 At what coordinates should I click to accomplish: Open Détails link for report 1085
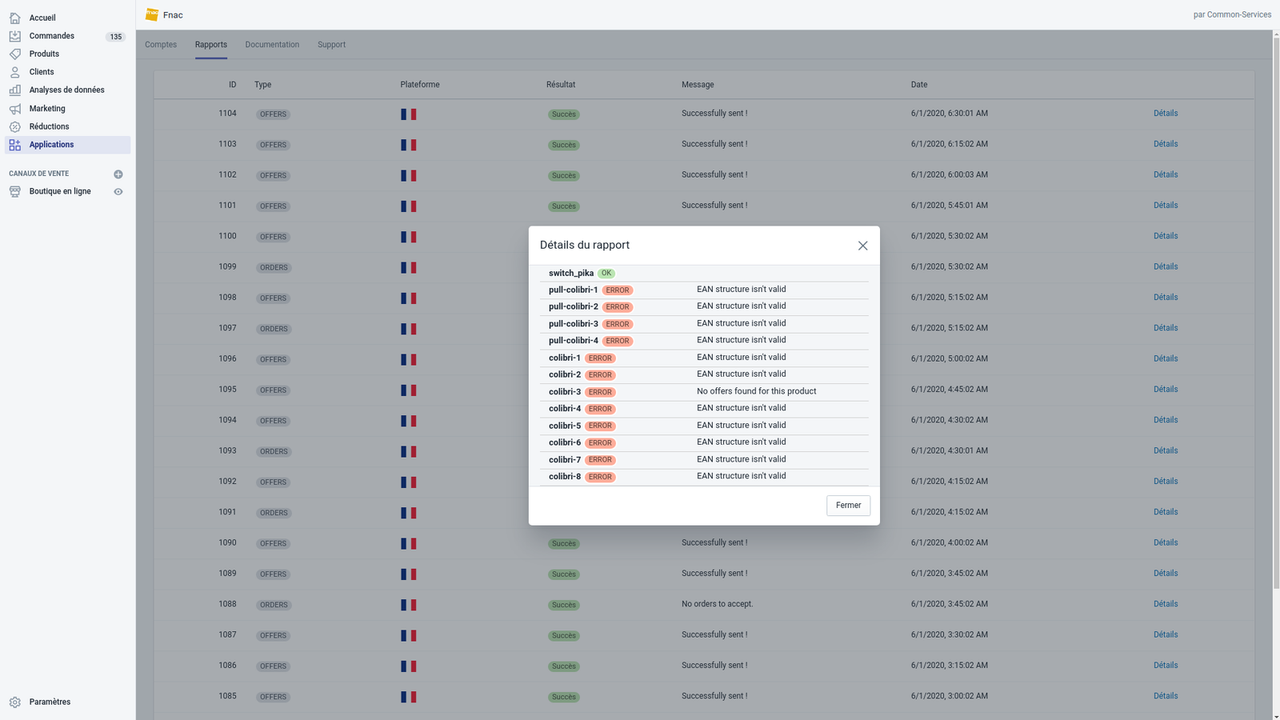point(1165,695)
